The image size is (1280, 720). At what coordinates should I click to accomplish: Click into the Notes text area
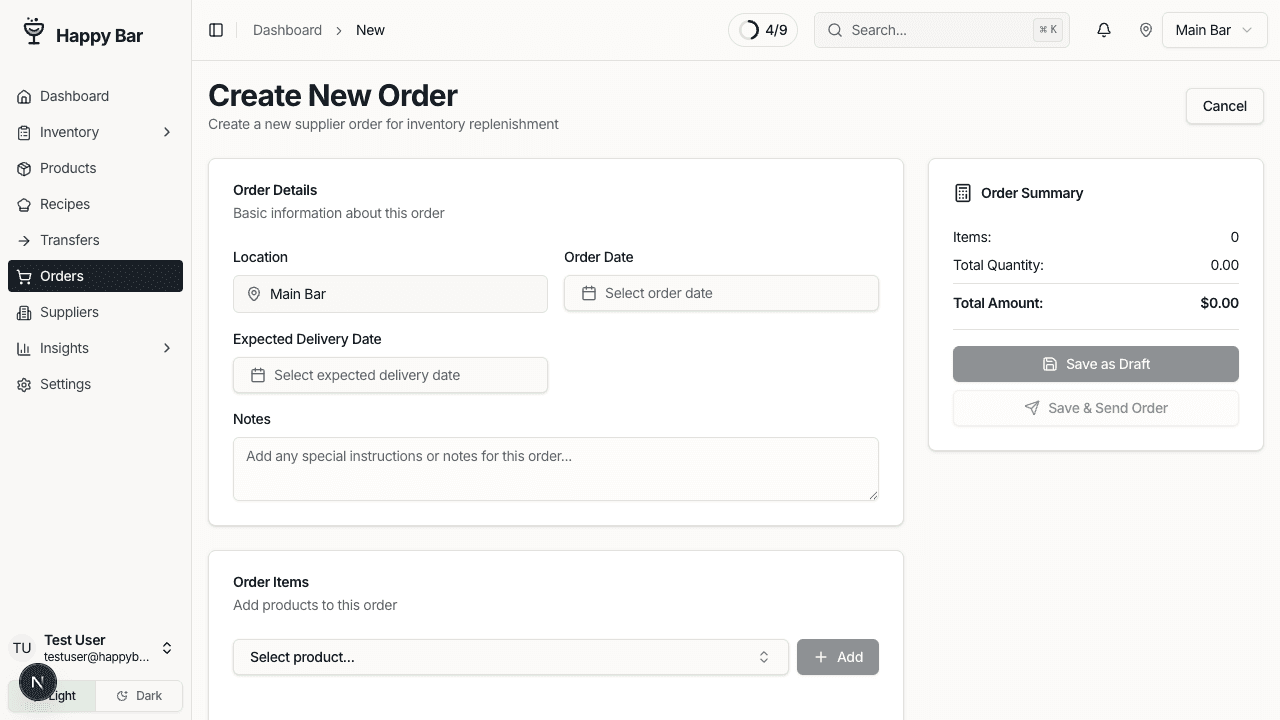click(x=556, y=469)
